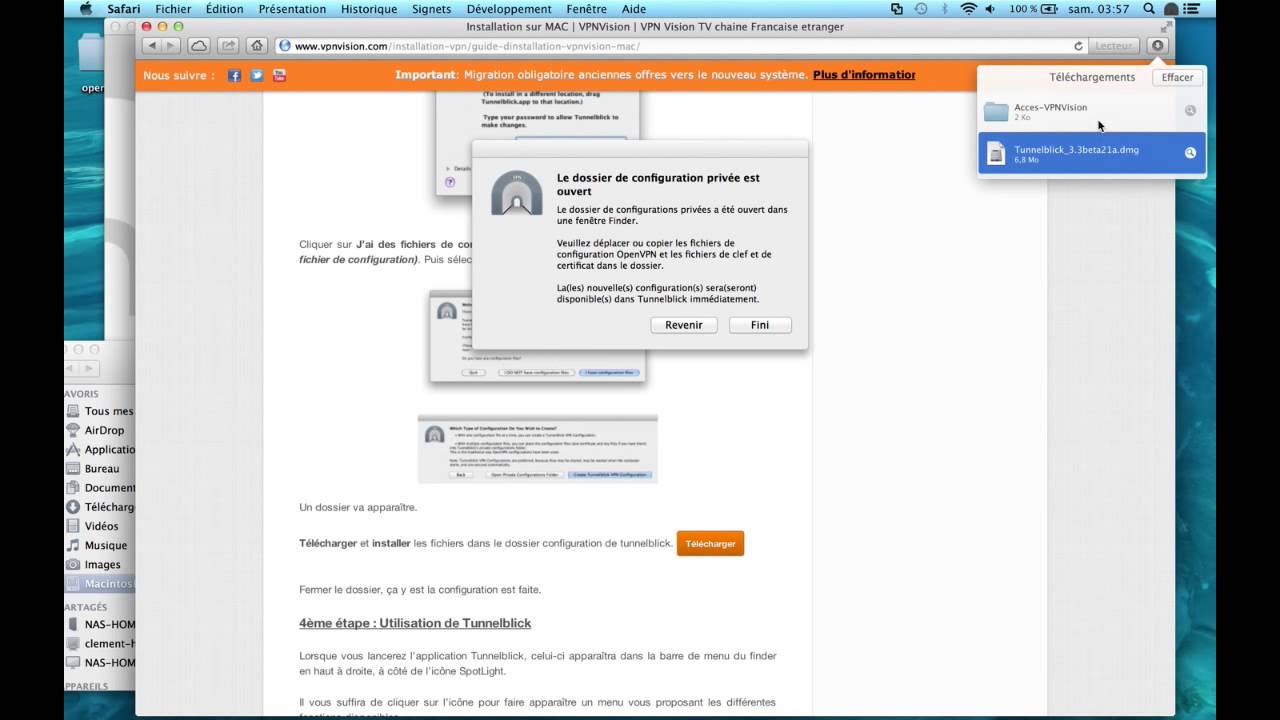Select Applications in the Finder sidebar
Viewport: 1280px width, 720px height.
pos(100,449)
